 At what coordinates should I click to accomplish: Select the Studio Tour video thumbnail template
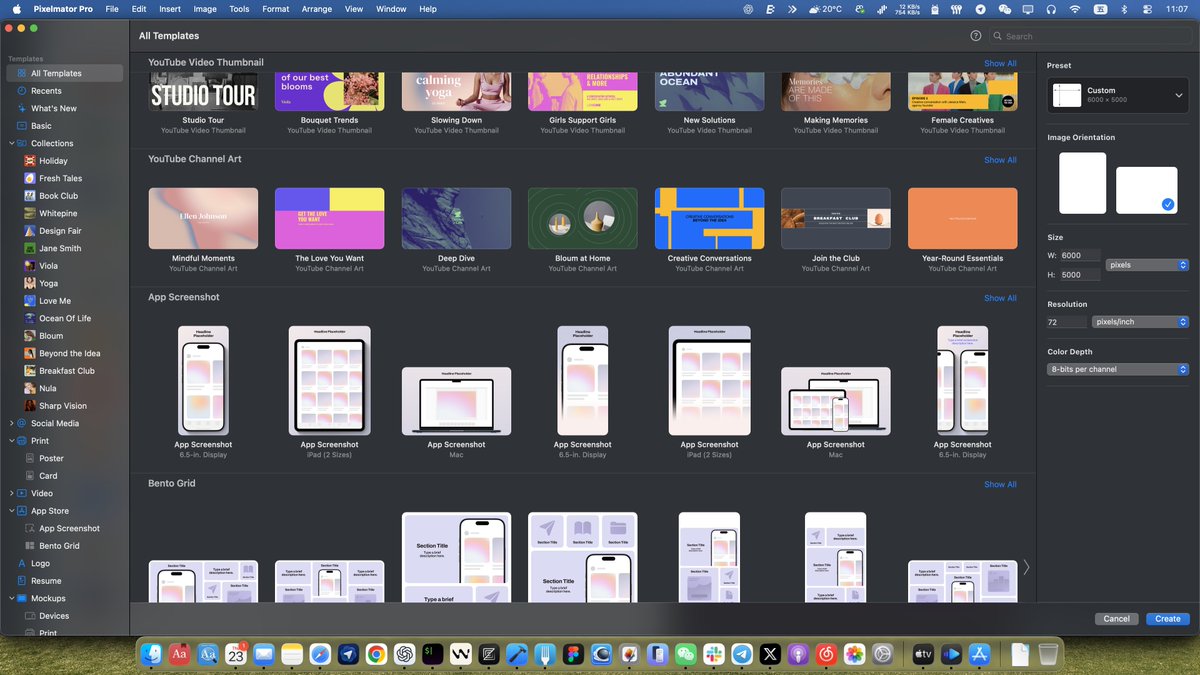coord(203,93)
